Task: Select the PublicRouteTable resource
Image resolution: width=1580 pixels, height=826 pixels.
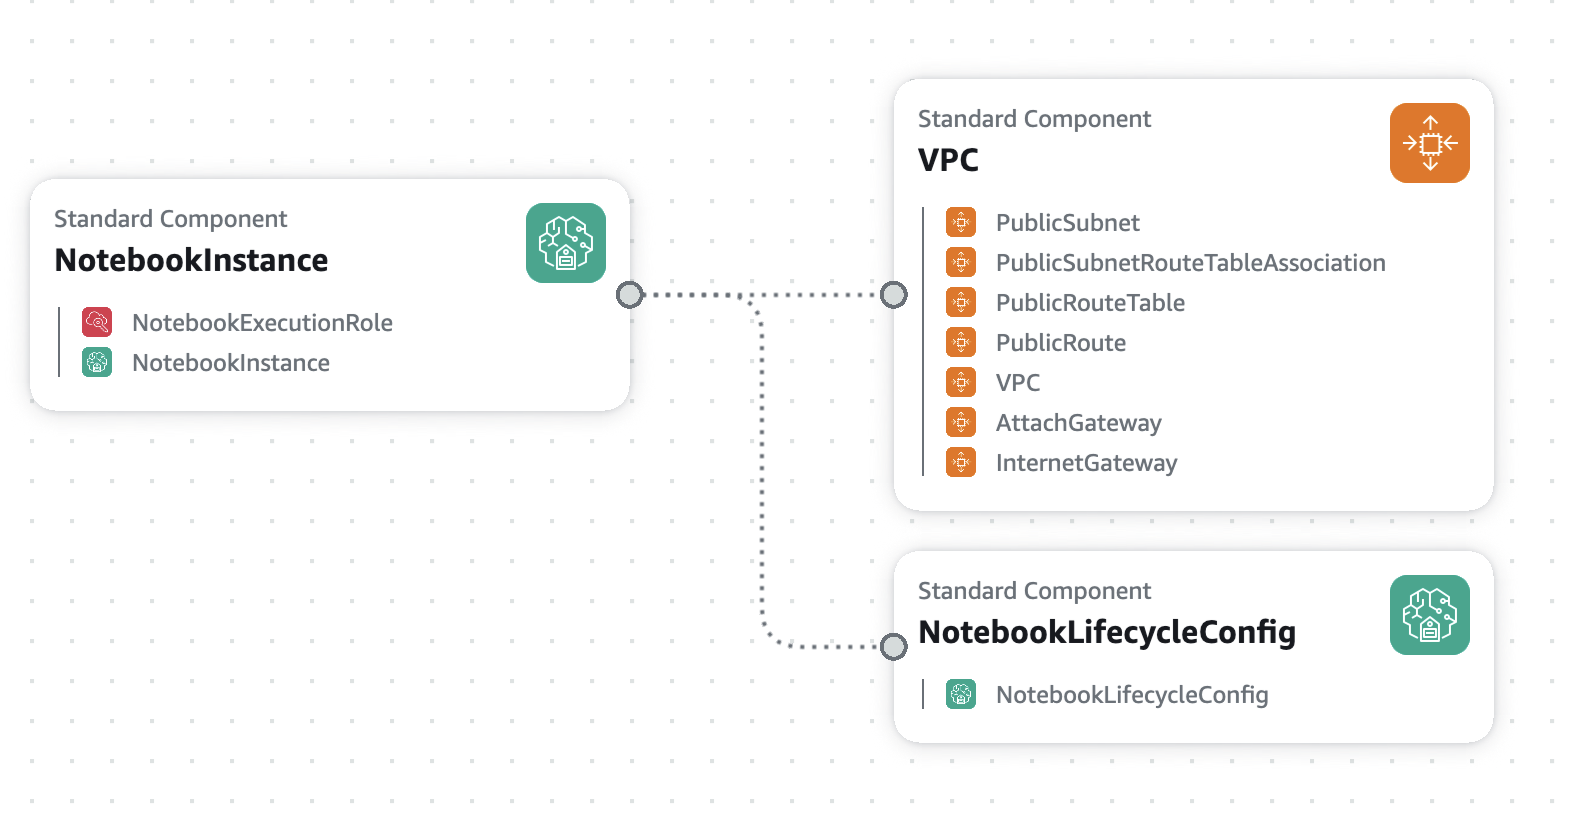Action: point(1090,303)
